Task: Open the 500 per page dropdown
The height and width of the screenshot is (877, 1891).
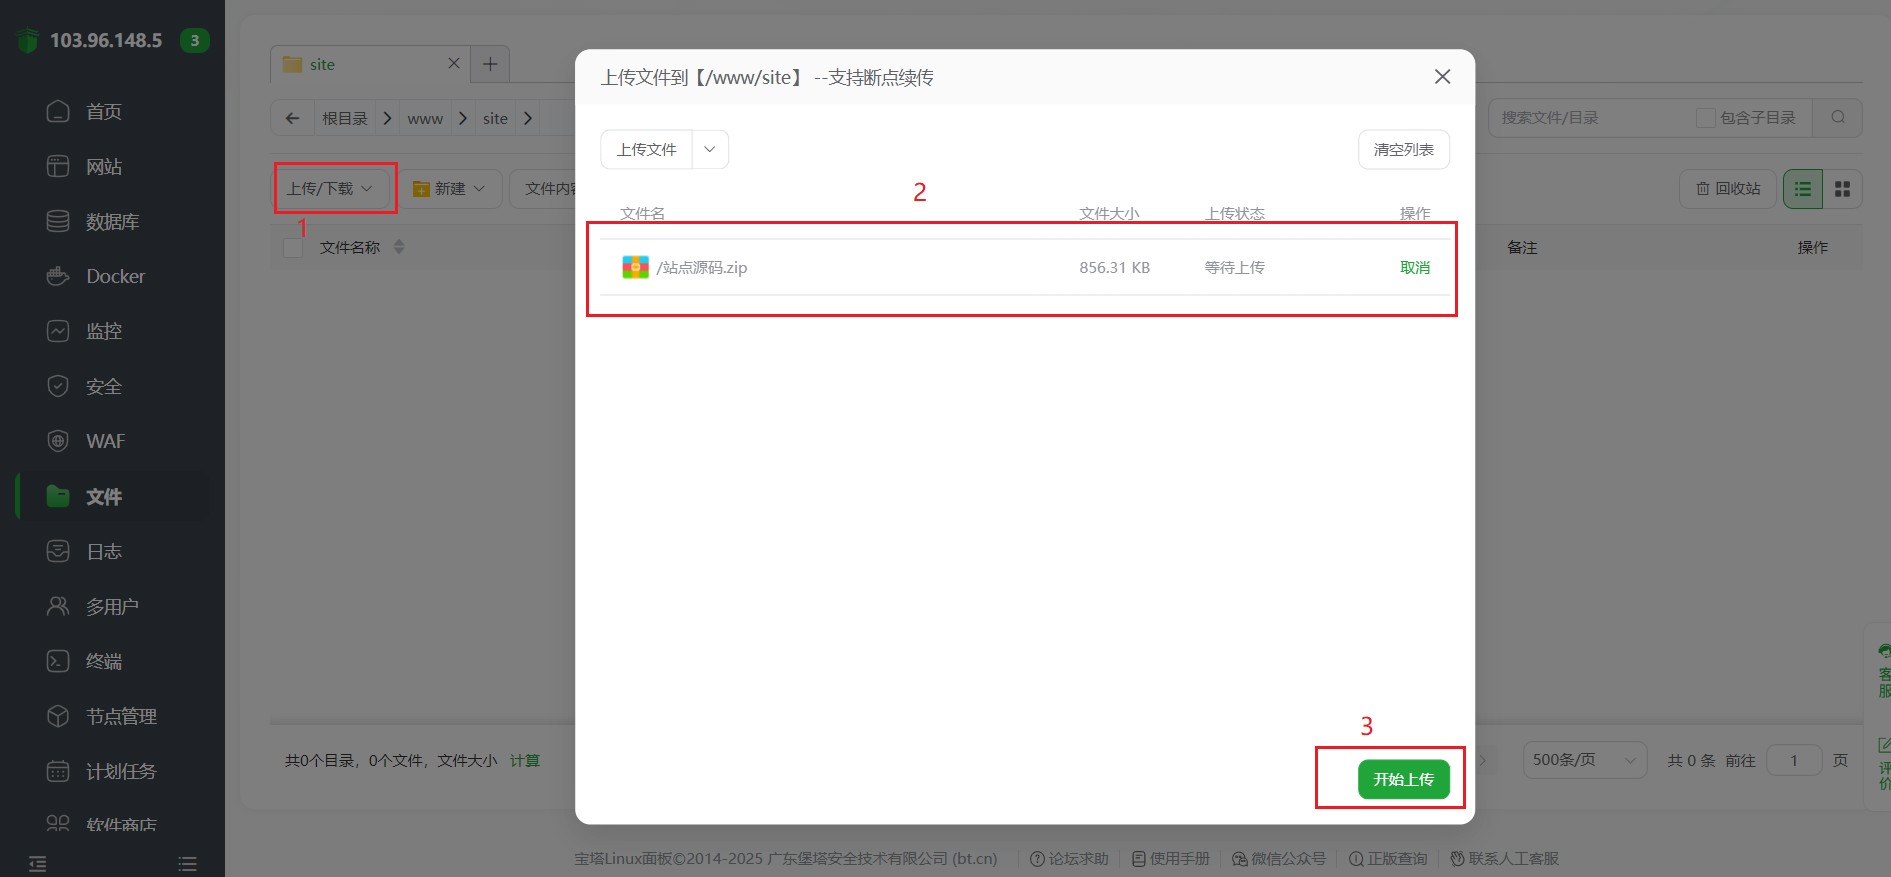Action: point(1584,760)
